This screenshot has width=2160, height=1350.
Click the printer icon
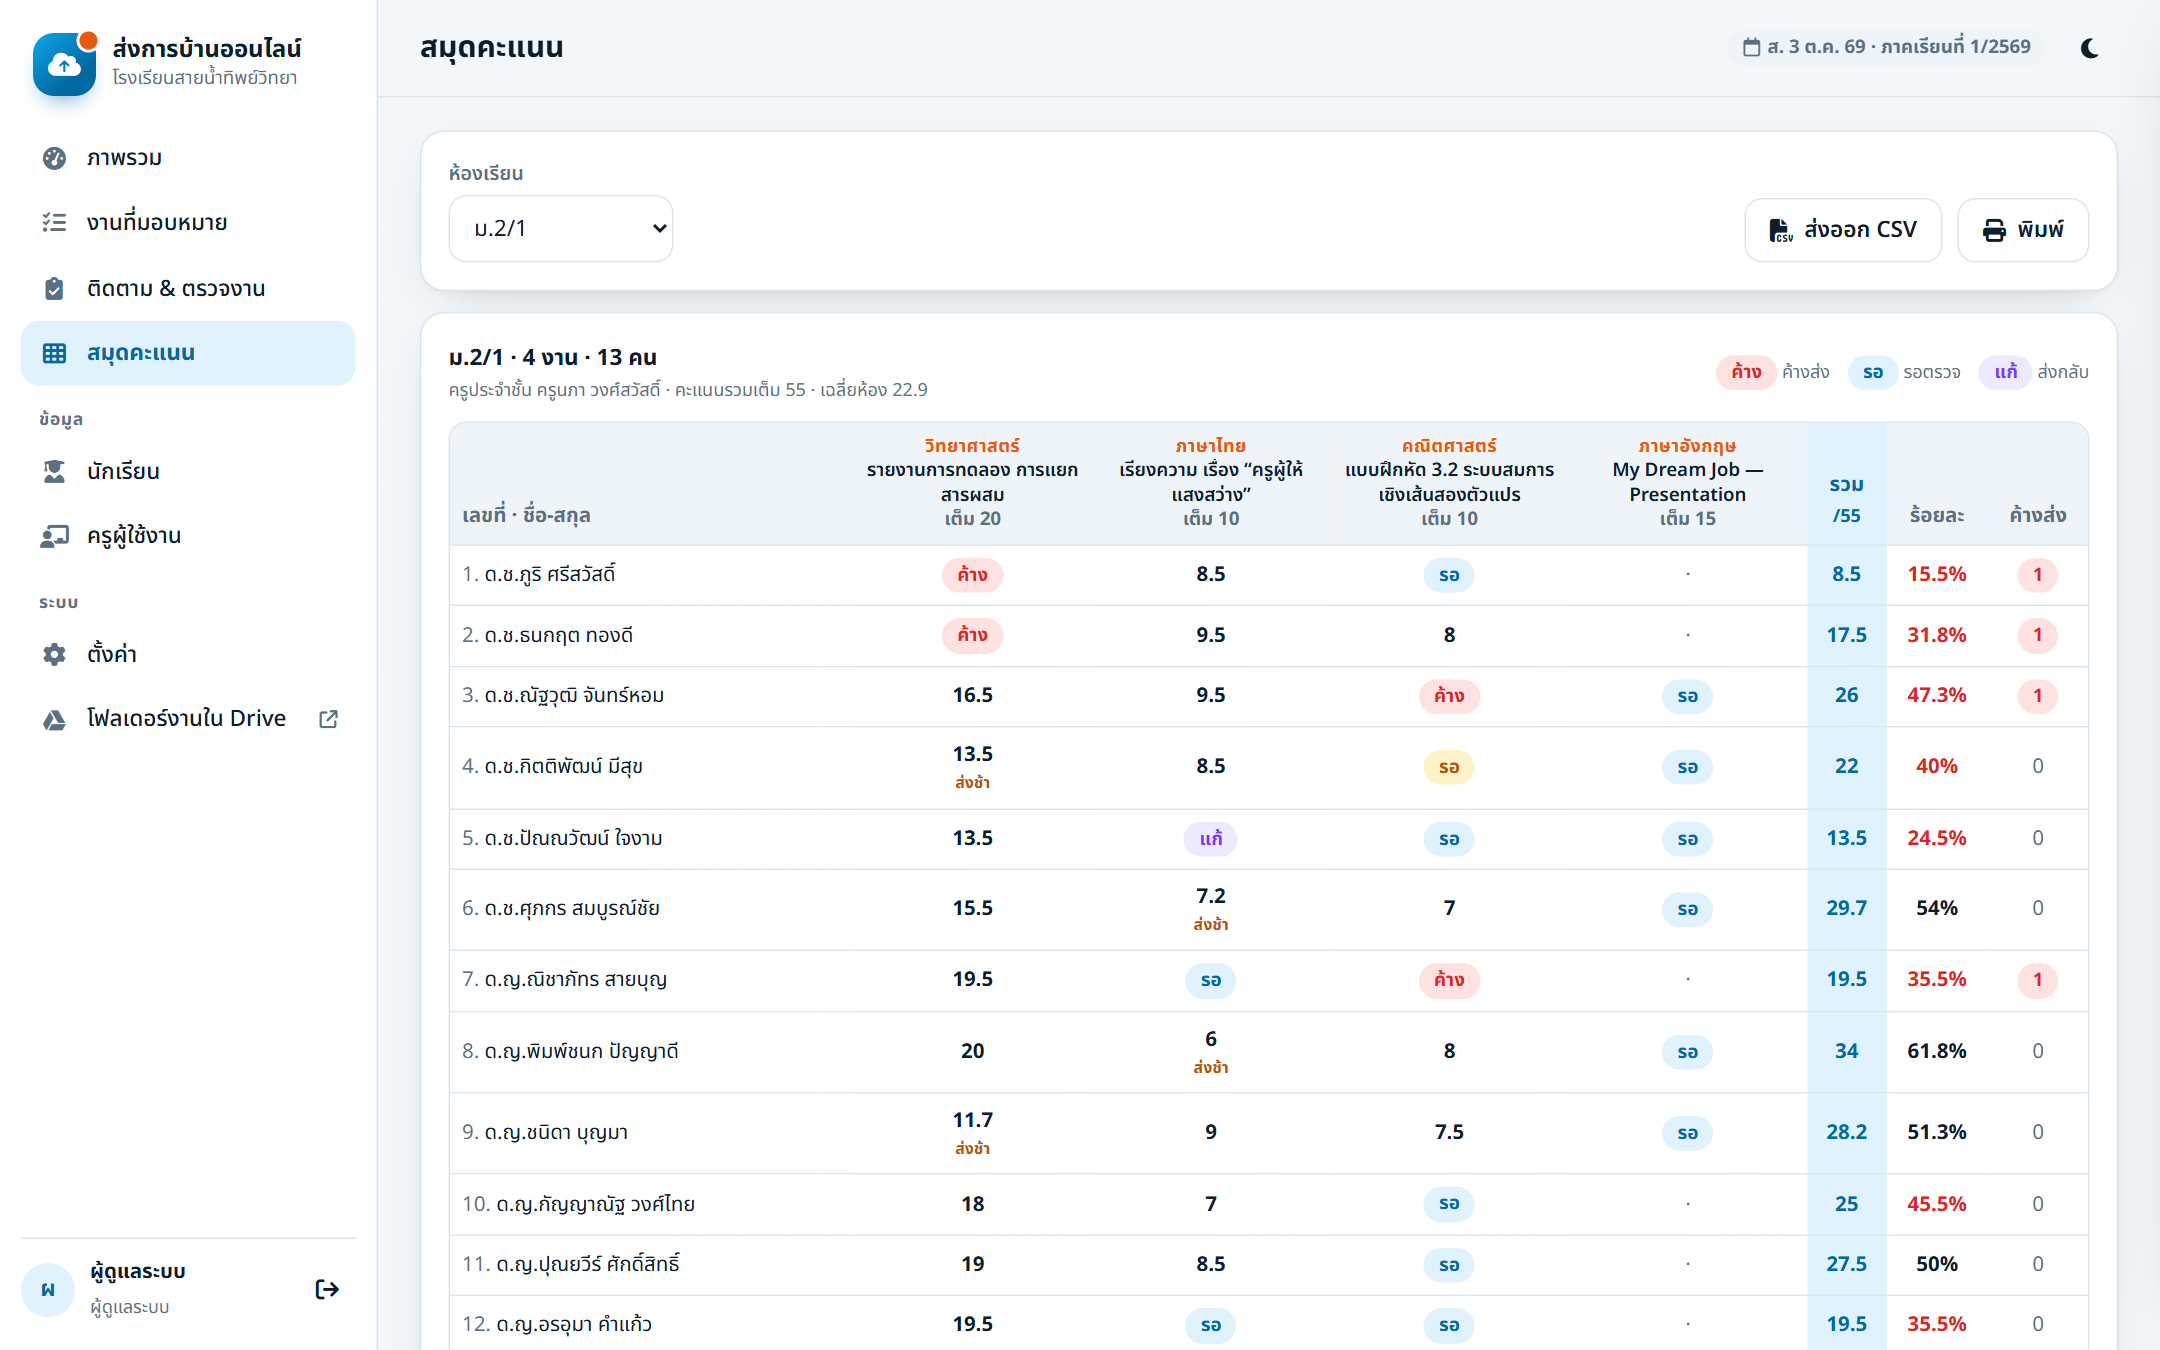1994,230
